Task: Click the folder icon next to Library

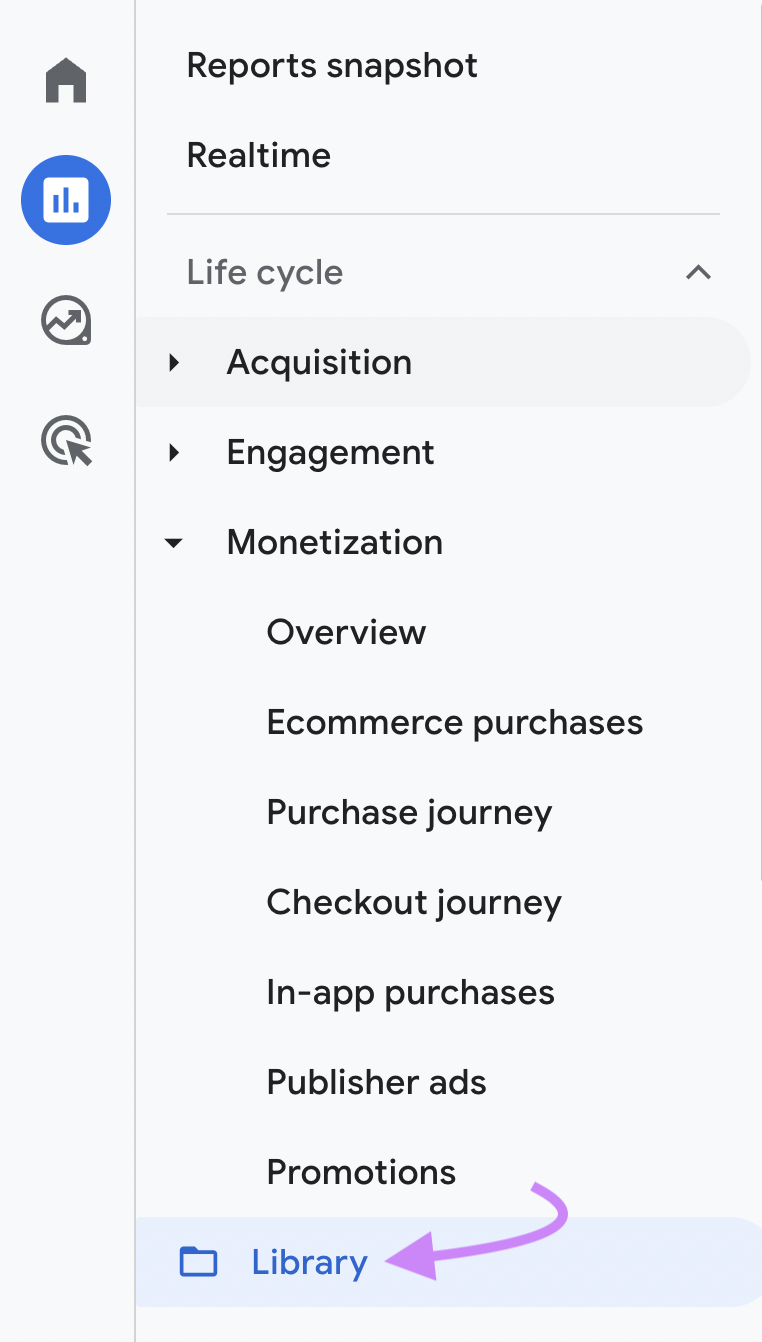Action: [198, 1262]
